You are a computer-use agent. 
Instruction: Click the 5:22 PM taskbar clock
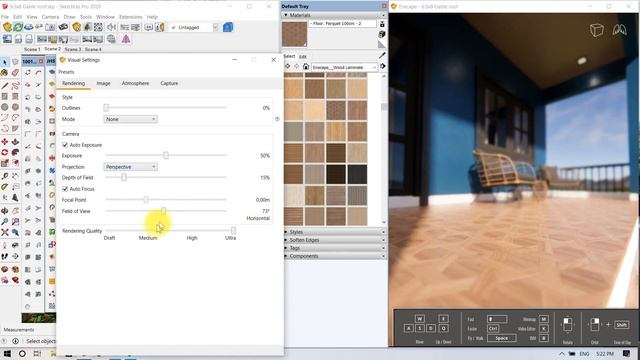point(605,353)
